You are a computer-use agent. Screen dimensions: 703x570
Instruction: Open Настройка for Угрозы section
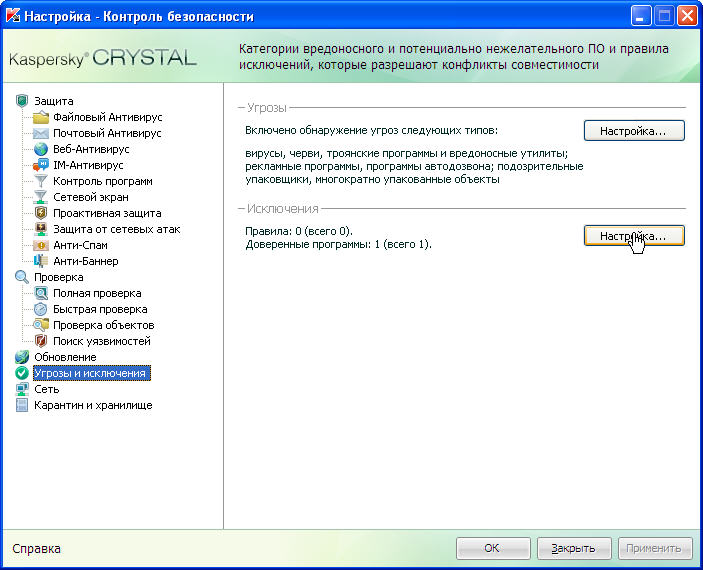(634, 131)
